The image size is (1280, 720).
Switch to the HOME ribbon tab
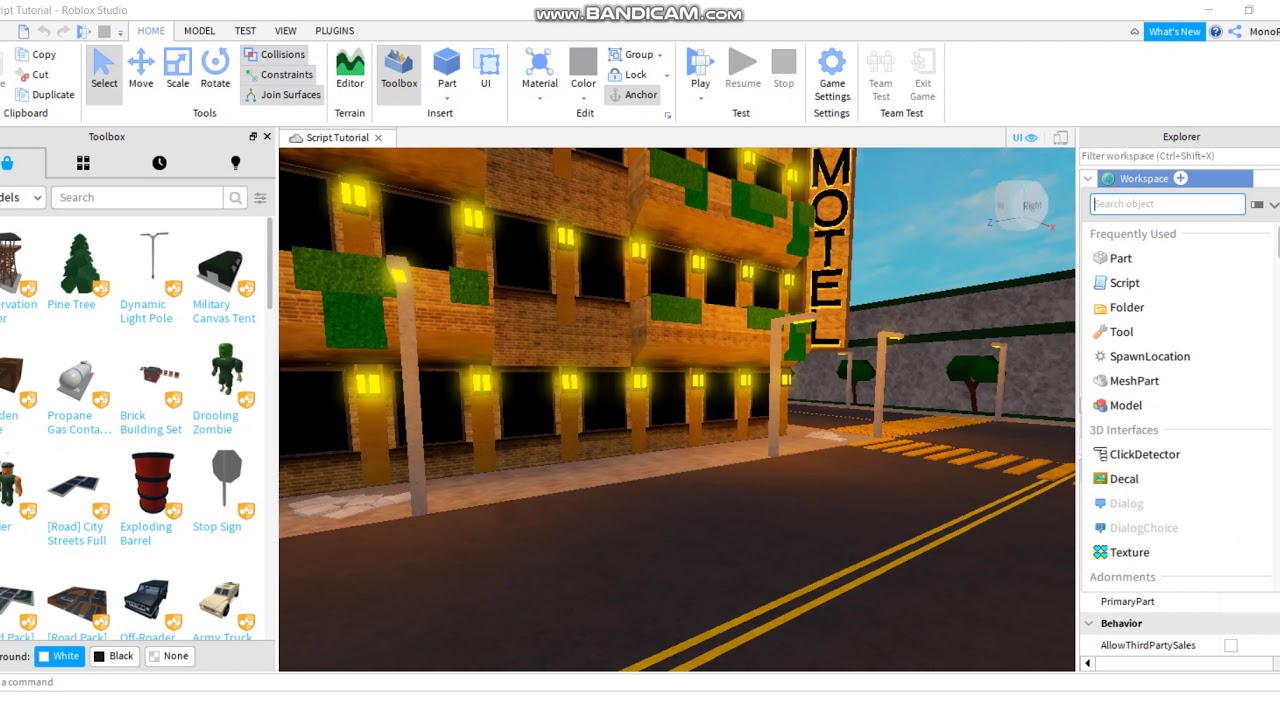[x=151, y=31]
